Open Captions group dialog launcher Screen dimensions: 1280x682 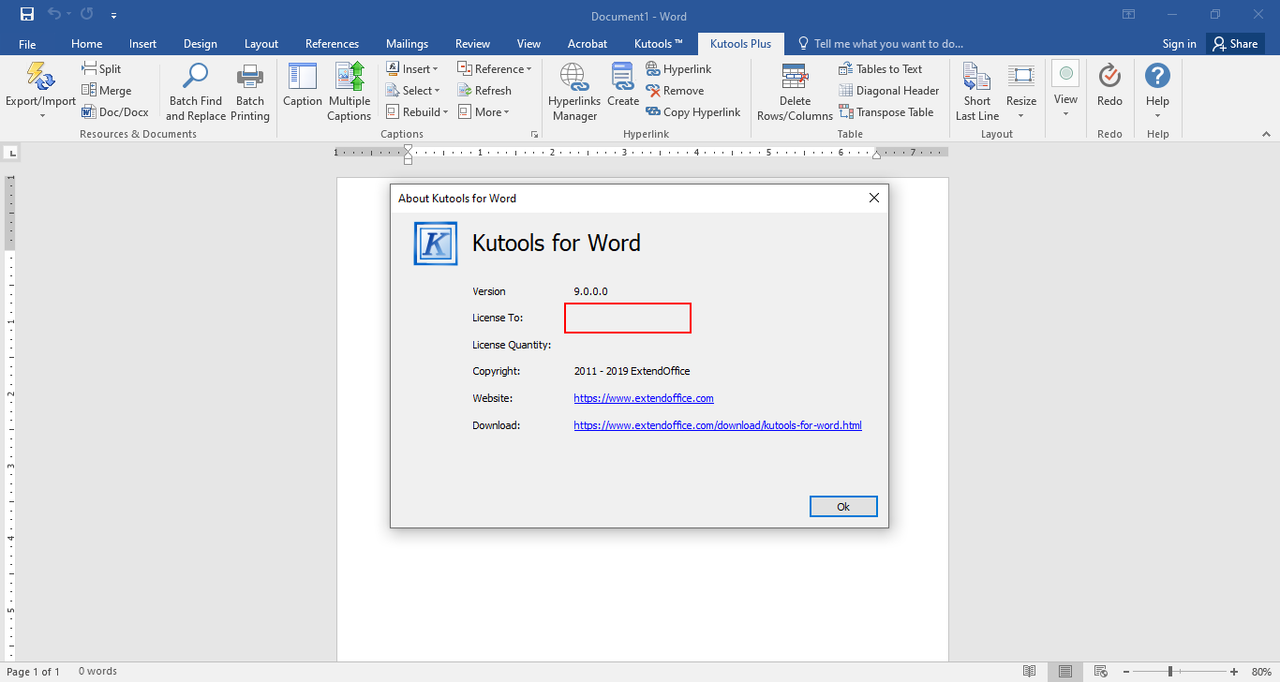[x=534, y=134]
